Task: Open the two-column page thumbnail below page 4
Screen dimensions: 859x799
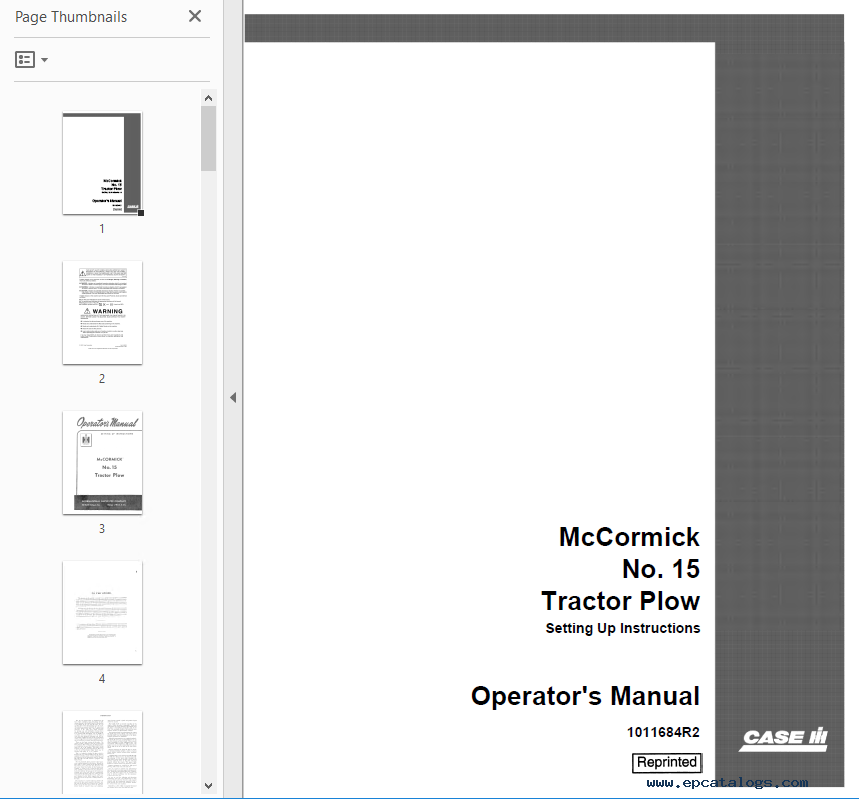Action: tap(102, 752)
